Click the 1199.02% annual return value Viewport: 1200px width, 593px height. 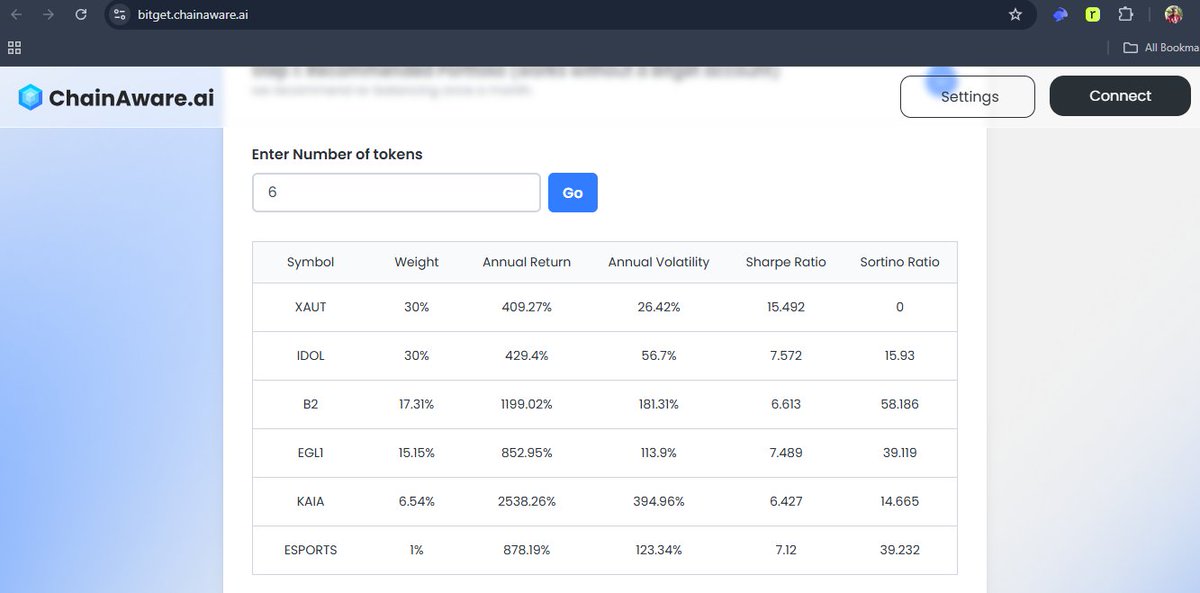(x=527, y=404)
